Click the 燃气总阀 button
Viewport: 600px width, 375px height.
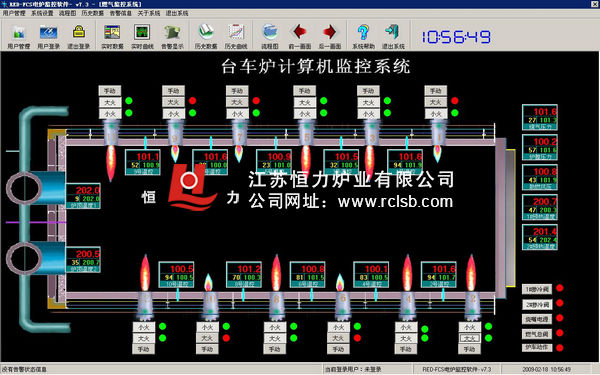tap(537, 334)
